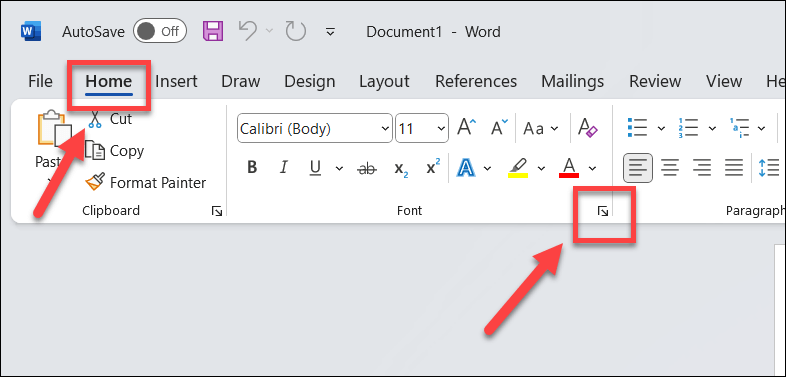Open the Font dialog box launcher

[603, 212]
